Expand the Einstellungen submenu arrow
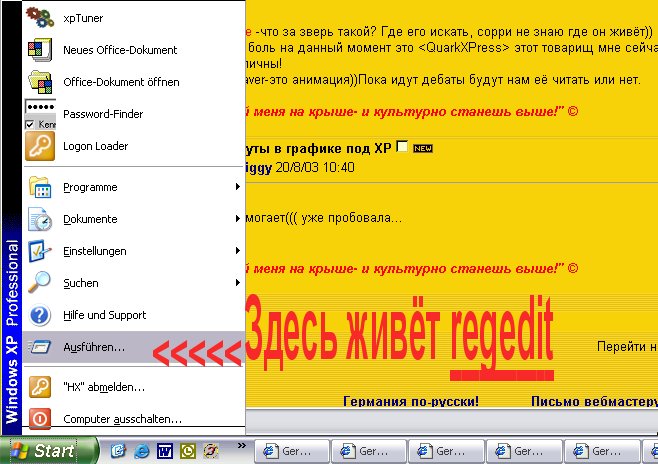The height and width of the screenshot is (464, 658). click(x=237, y=251)
